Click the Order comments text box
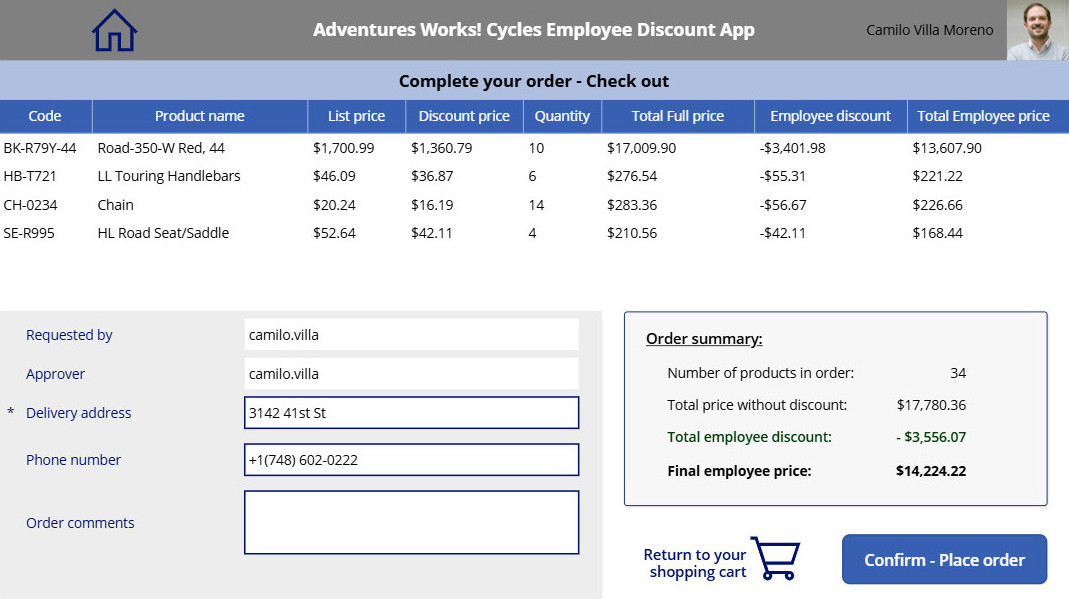This screenshot has height=599, width=1069. [411, 523]
